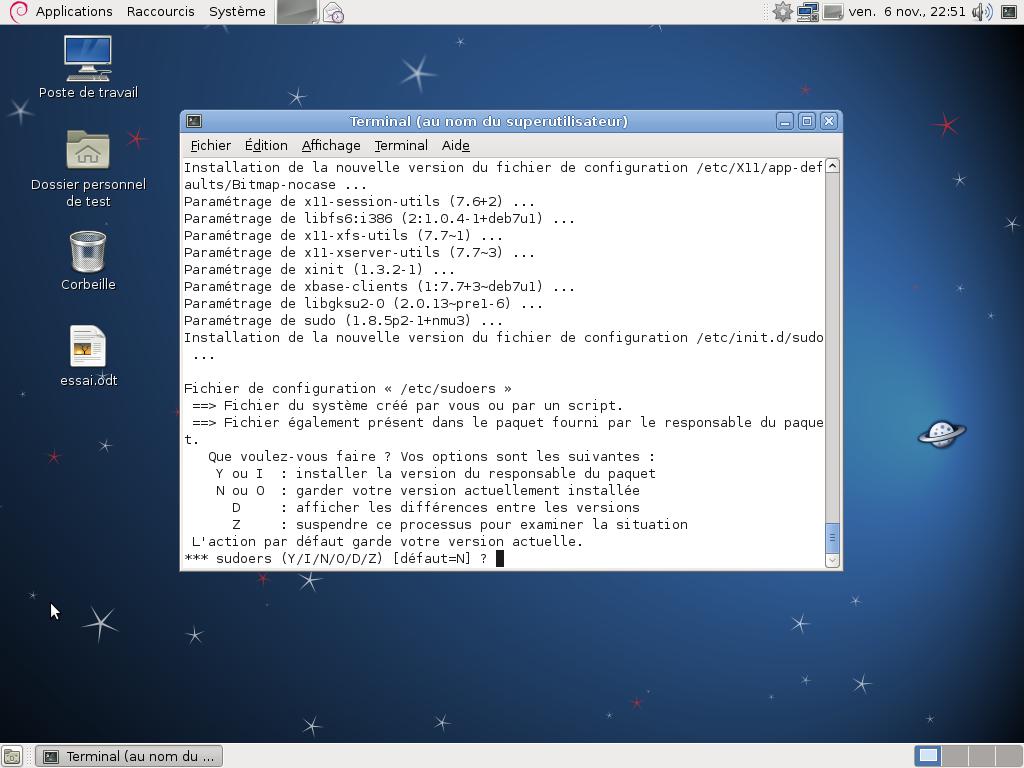Click the settings gear icon in top panel
This screenshot has height=768, width=1024.
coord(782,12)
